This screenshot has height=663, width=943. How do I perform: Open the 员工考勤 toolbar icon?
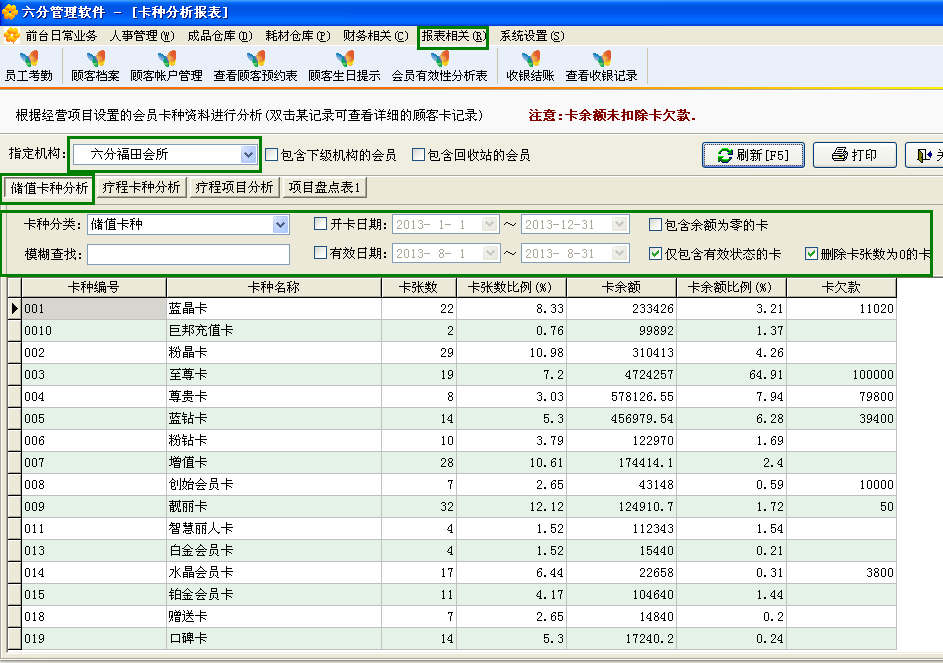click(x=28, y=66)
